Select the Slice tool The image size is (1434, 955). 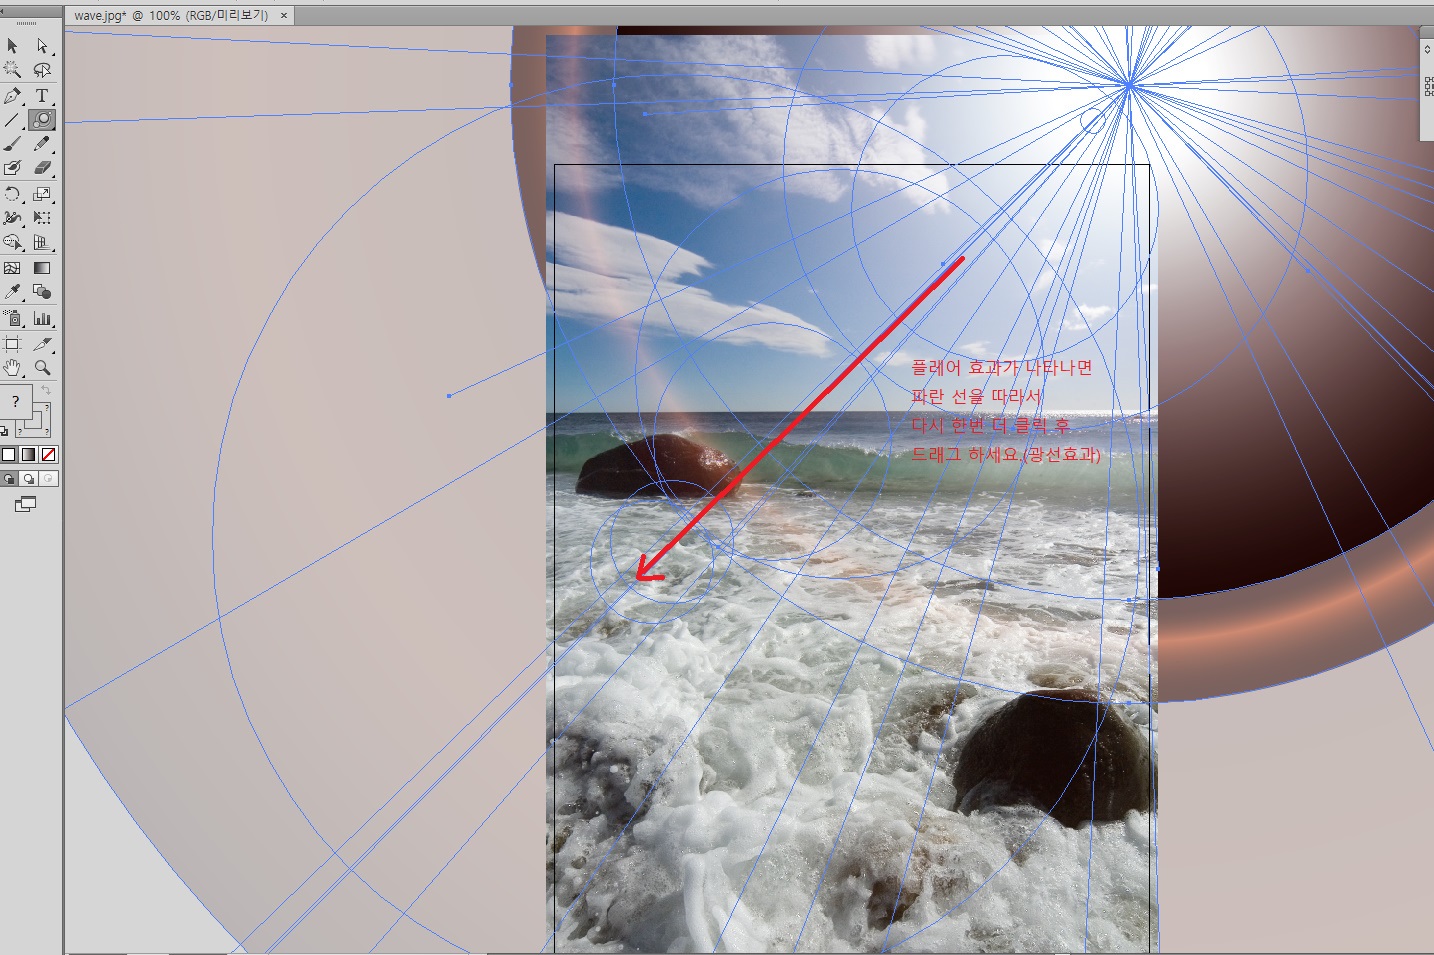click(x=42, y=344)
